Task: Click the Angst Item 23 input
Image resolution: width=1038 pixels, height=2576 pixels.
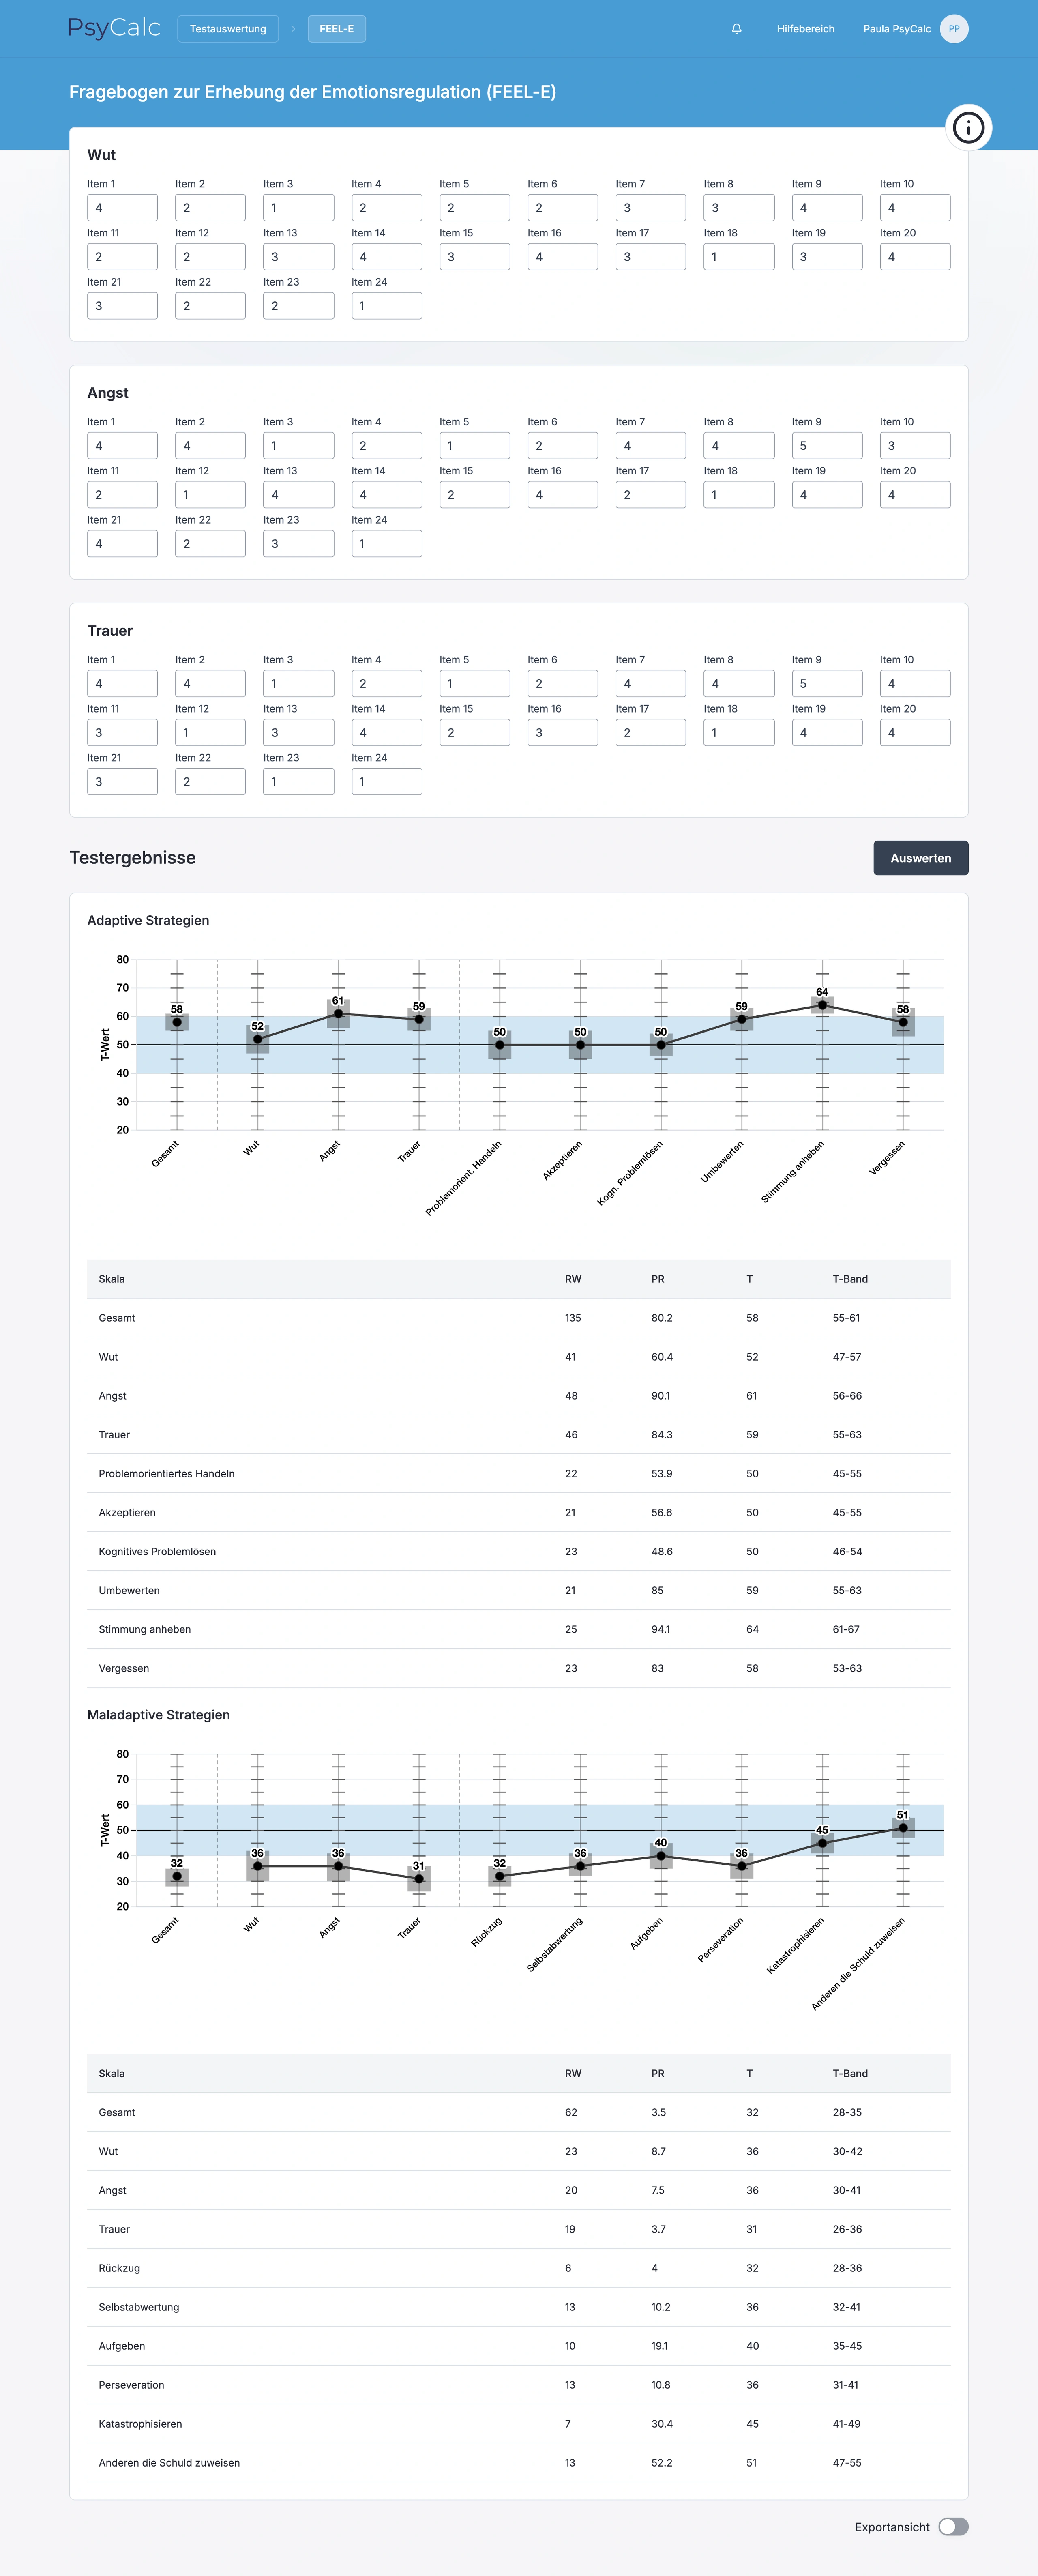Action: pos(299,544)
